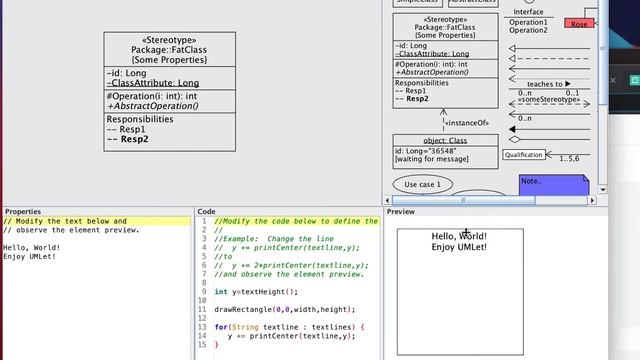Click the palette horizontal scrollbar thumb

[x=463, y=200]
